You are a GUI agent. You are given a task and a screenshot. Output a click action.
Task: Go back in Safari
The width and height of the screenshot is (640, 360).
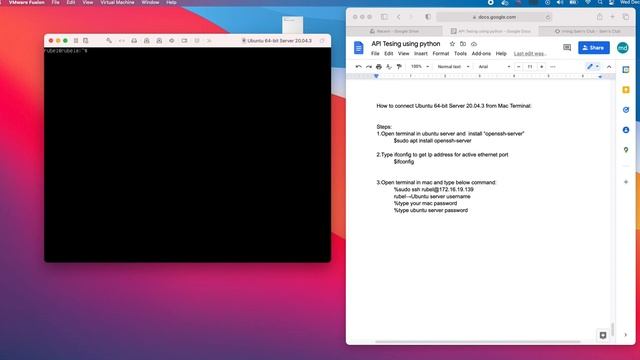pyautogui.click(x=399, y=17)
